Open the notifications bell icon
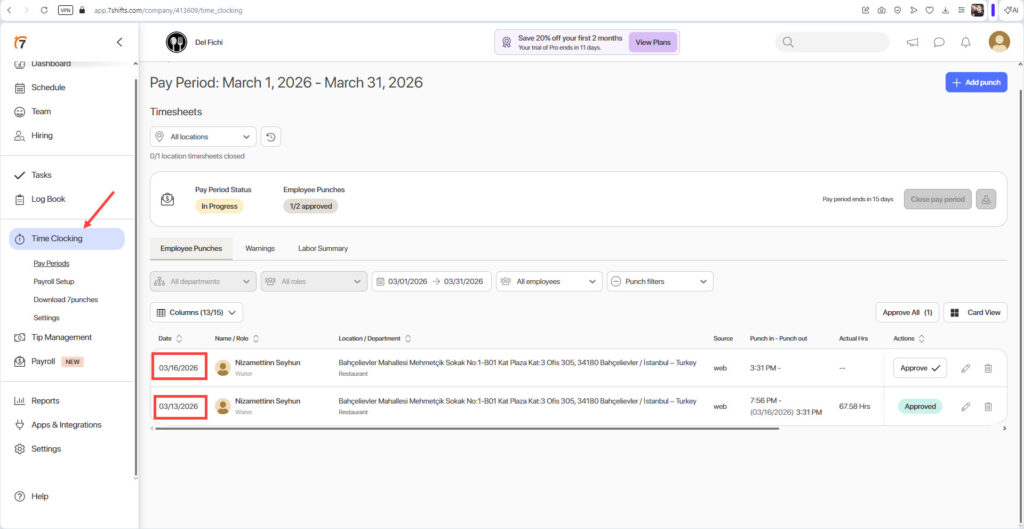This screenshot has height=529, width=1024. tap(965, 42)
